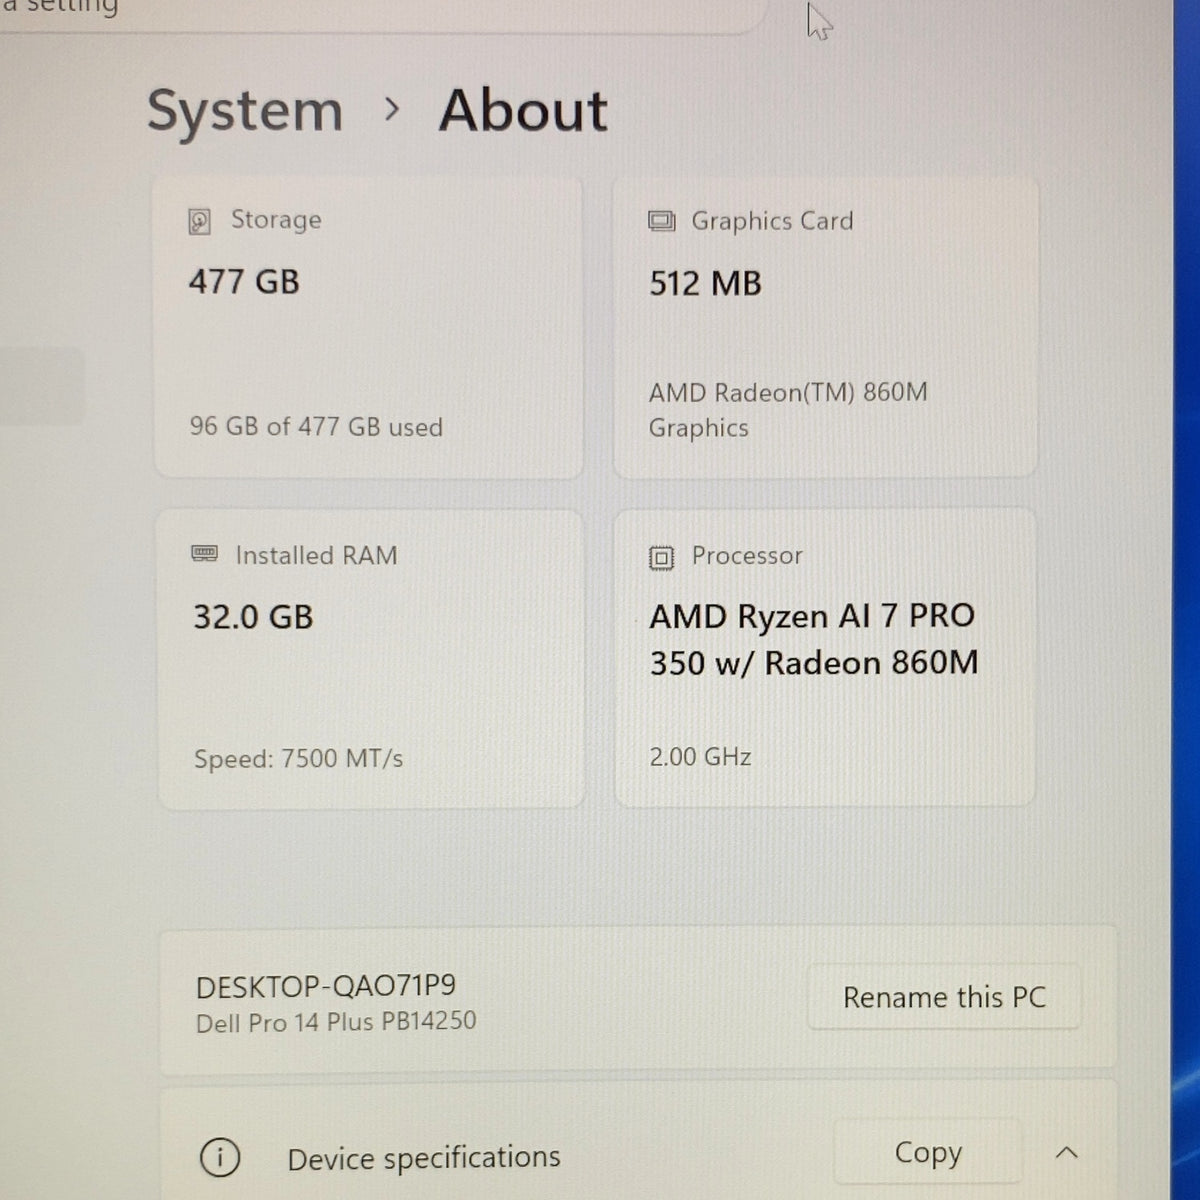Go back to System breadcrumb
The height and width of the screenshot is (1200, 1200).
tap(245, 110)
